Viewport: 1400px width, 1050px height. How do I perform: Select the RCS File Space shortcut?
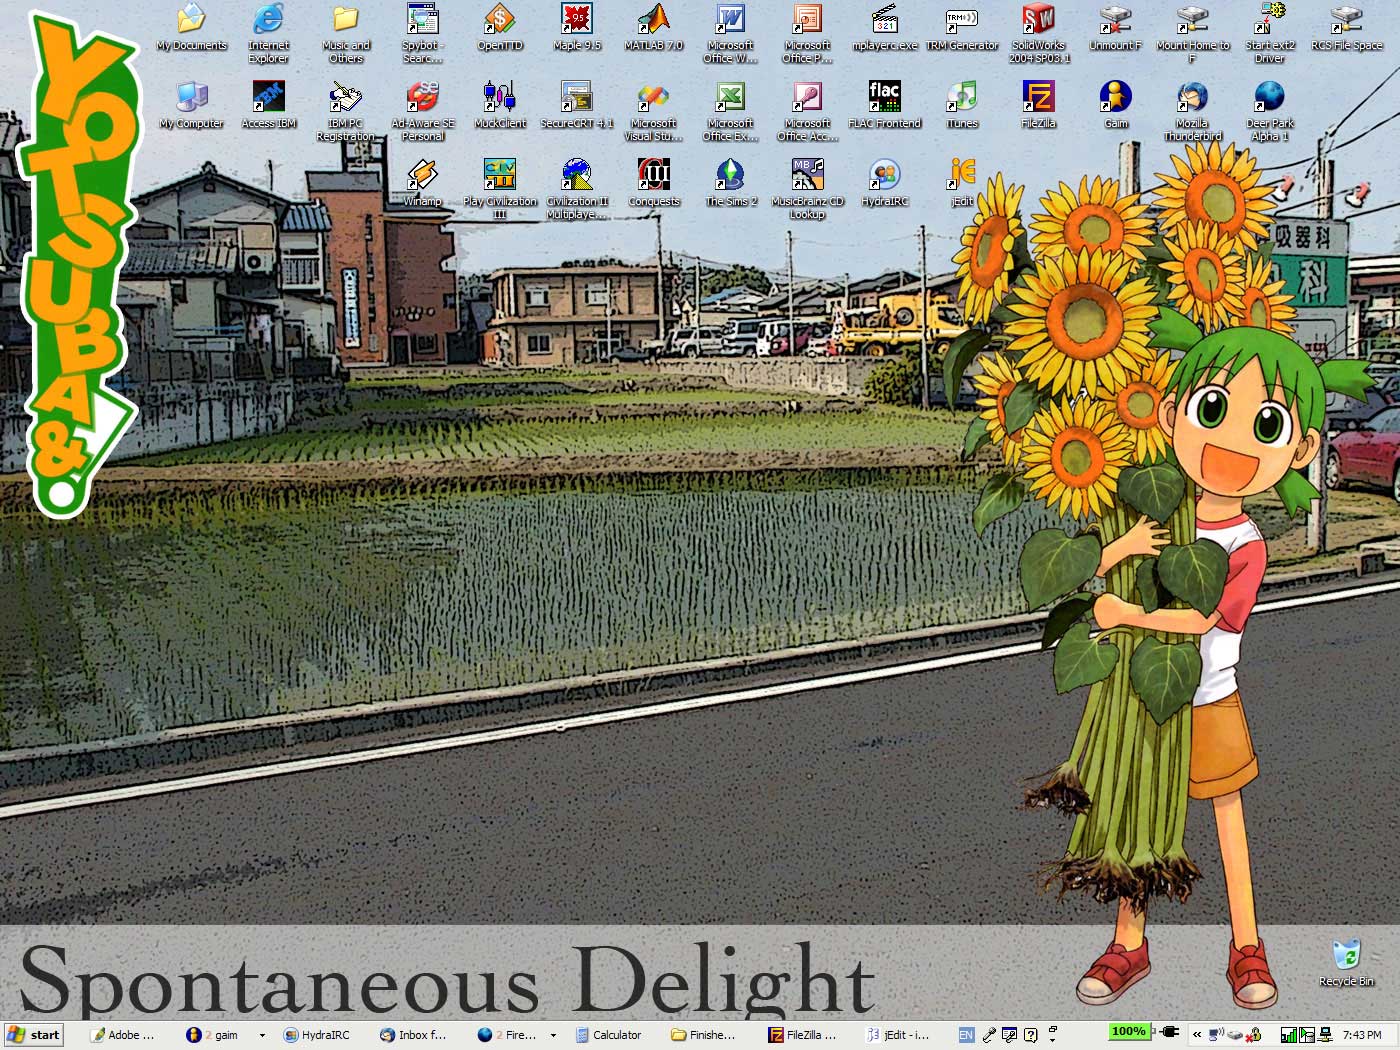coord(1347,27)
